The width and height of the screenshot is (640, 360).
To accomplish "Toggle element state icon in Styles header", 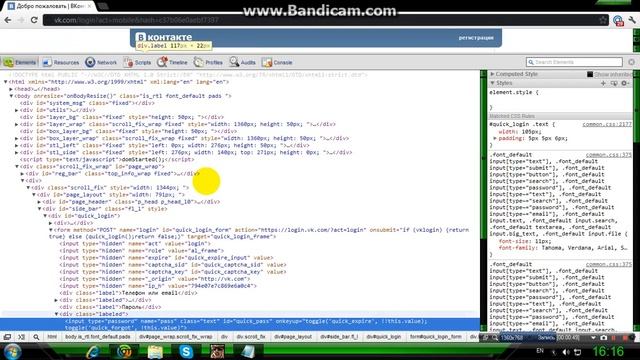I will [614, 83].
